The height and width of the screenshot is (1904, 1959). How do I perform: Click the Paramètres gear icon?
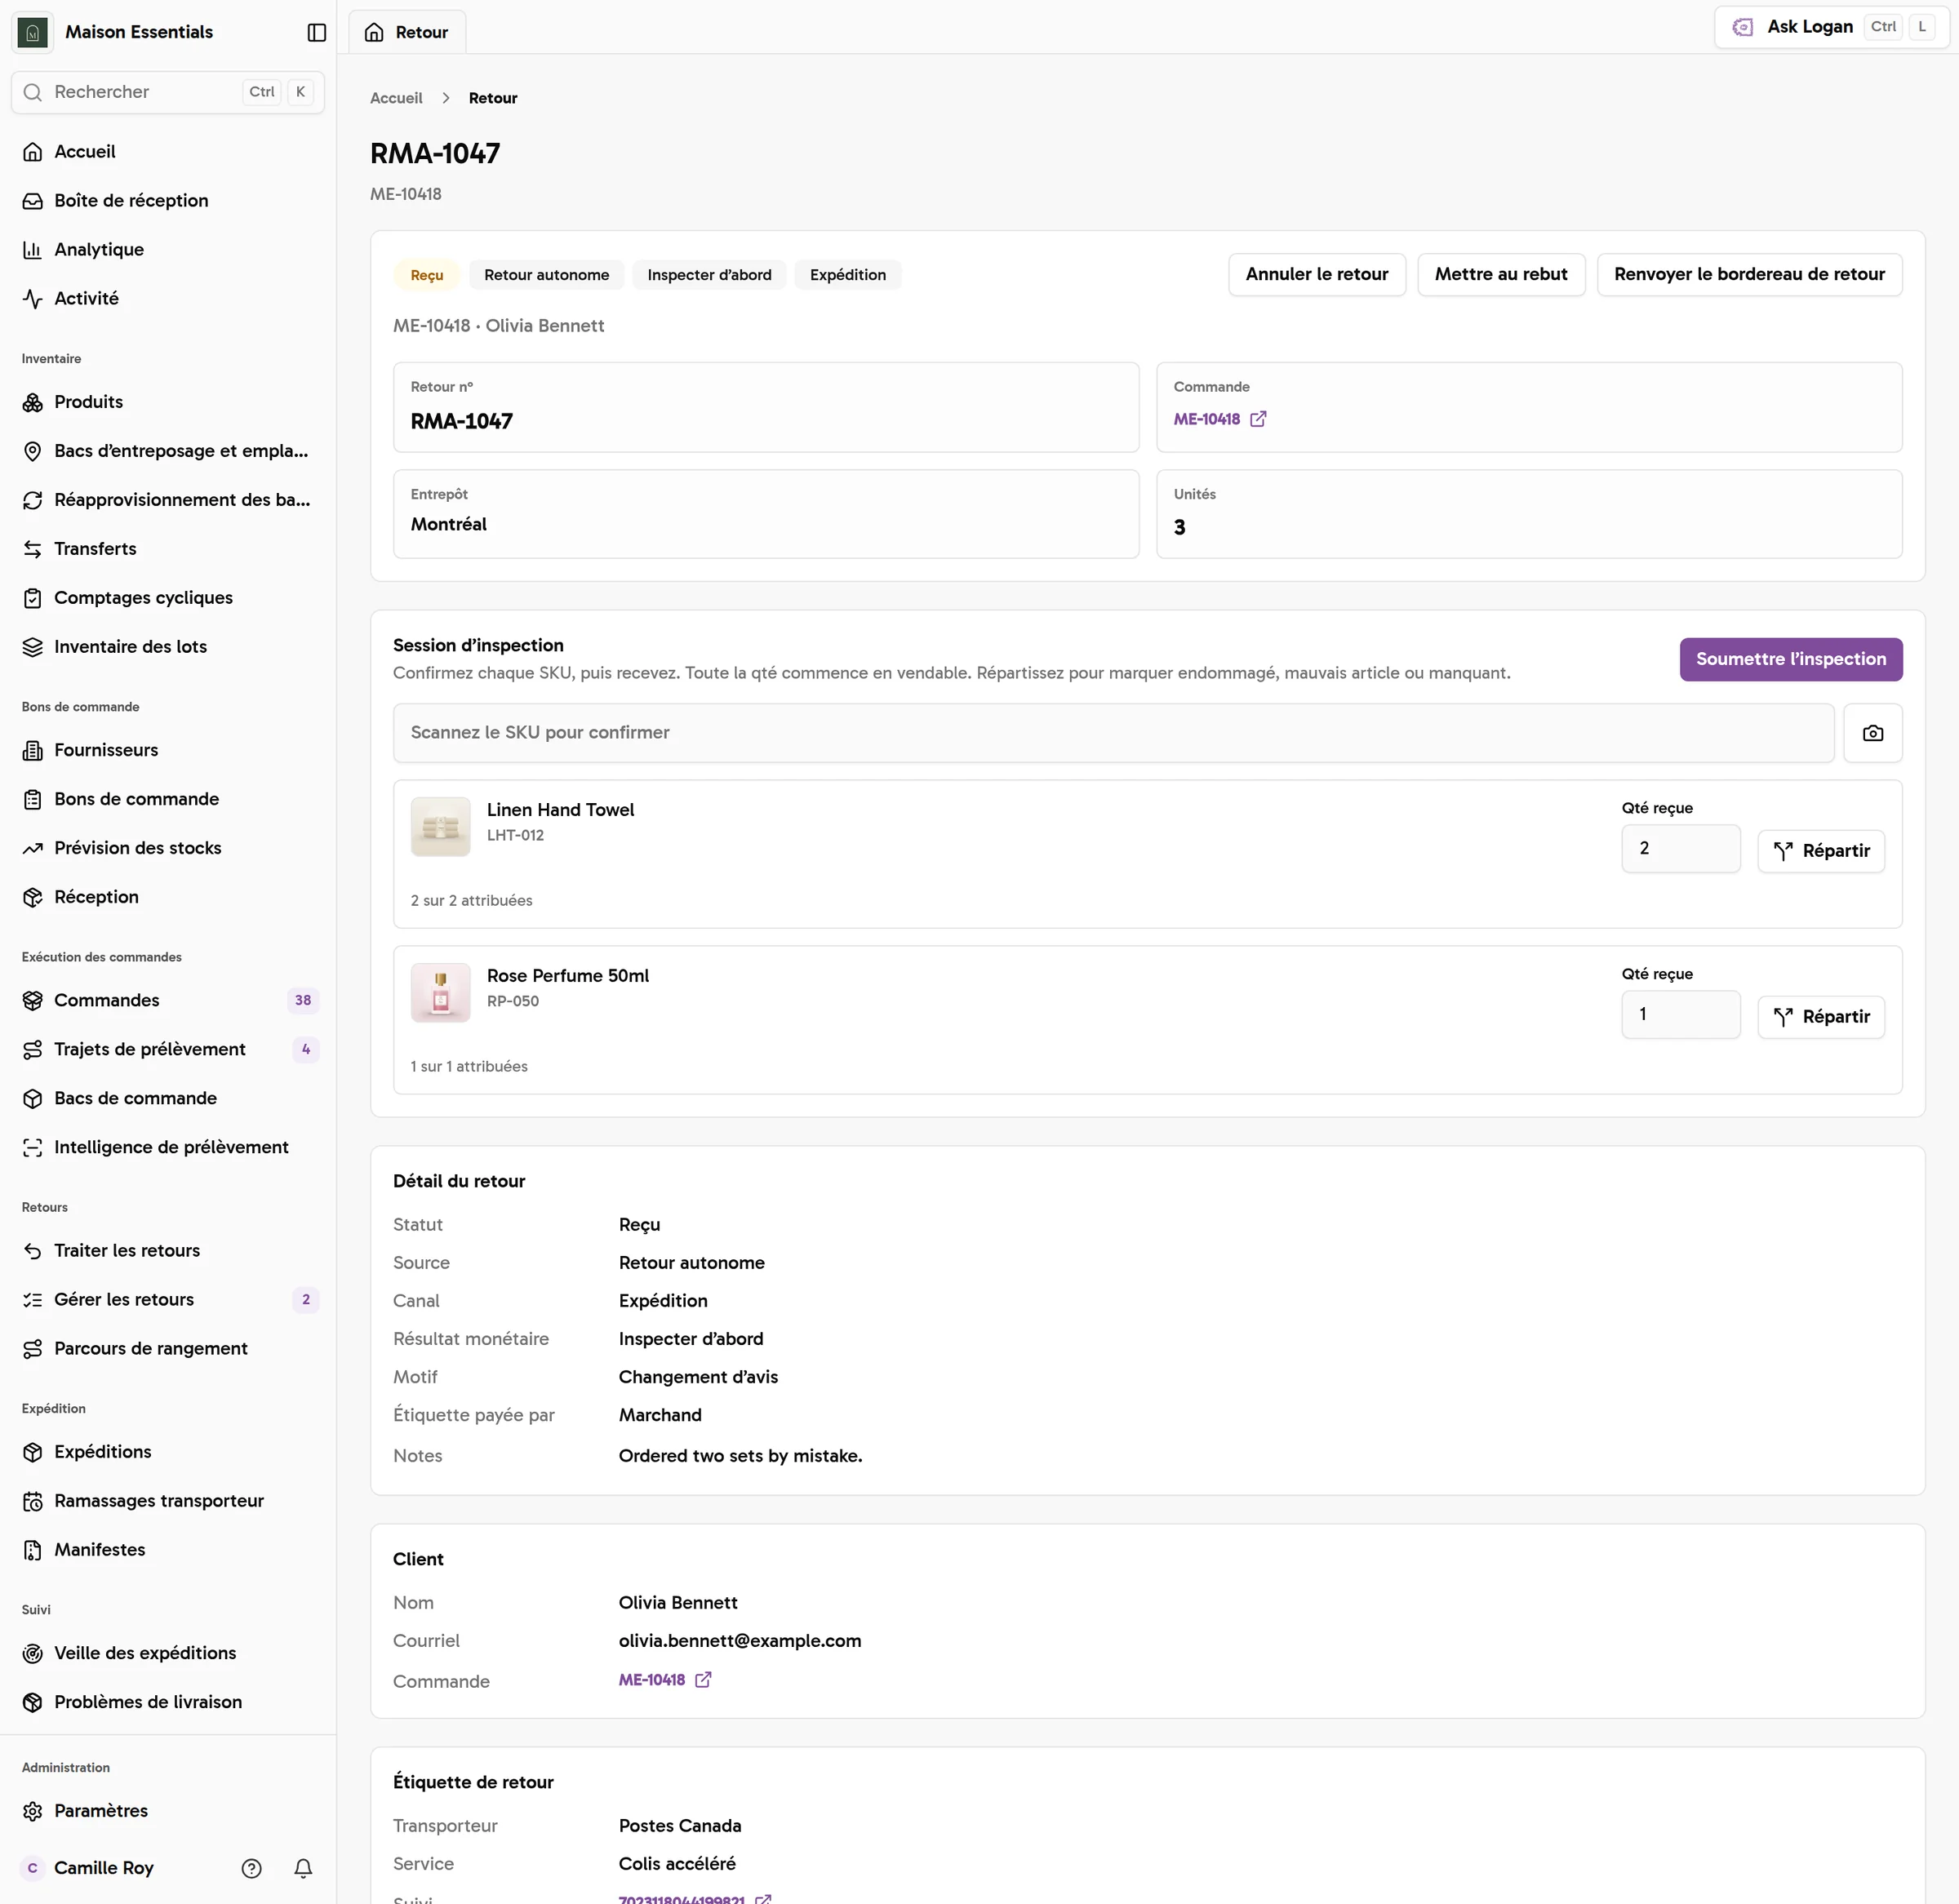pyautogui.click(x=33, y=1811)
